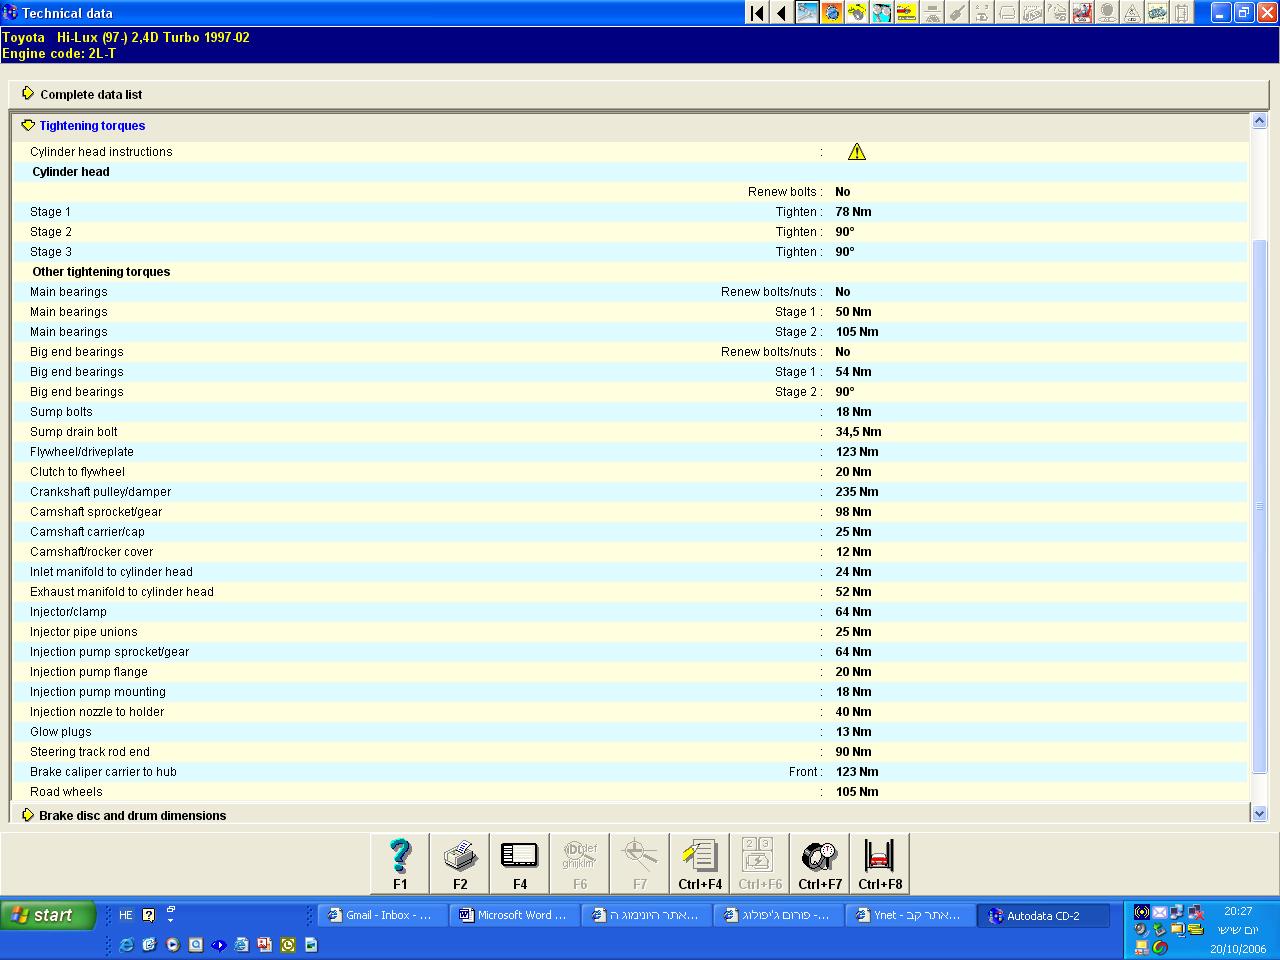
Task: Print the page with the F2 printer button
Action: tap(460, 863)
